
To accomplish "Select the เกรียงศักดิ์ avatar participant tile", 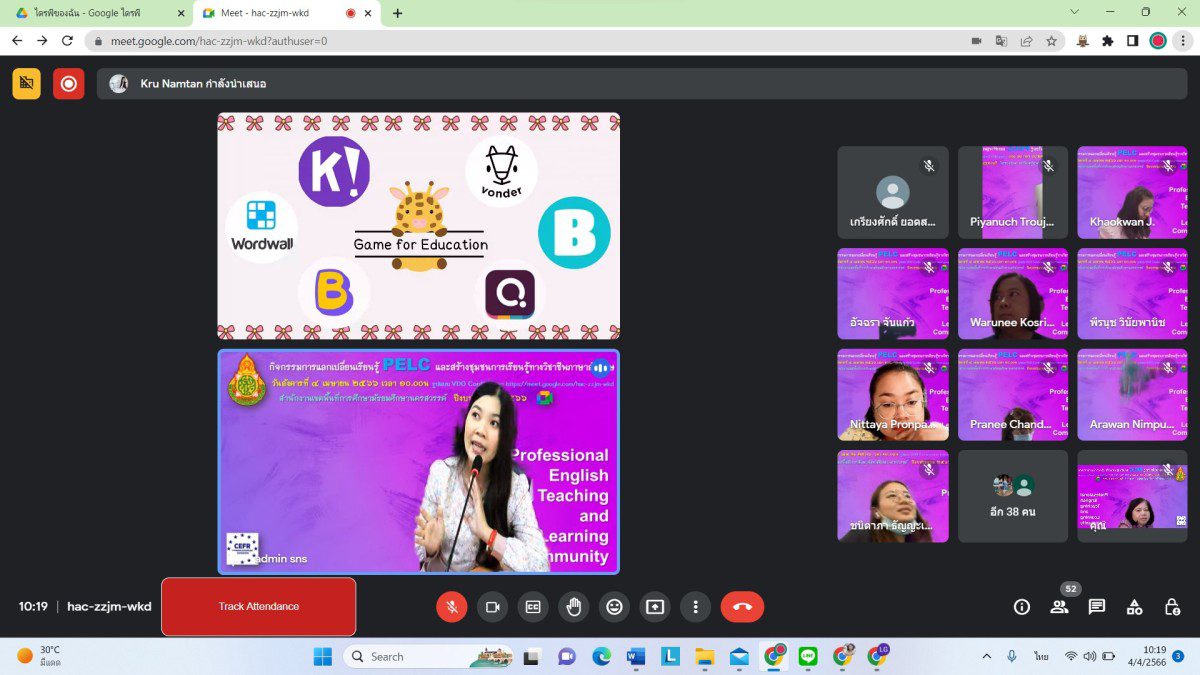I will (893, 193).
